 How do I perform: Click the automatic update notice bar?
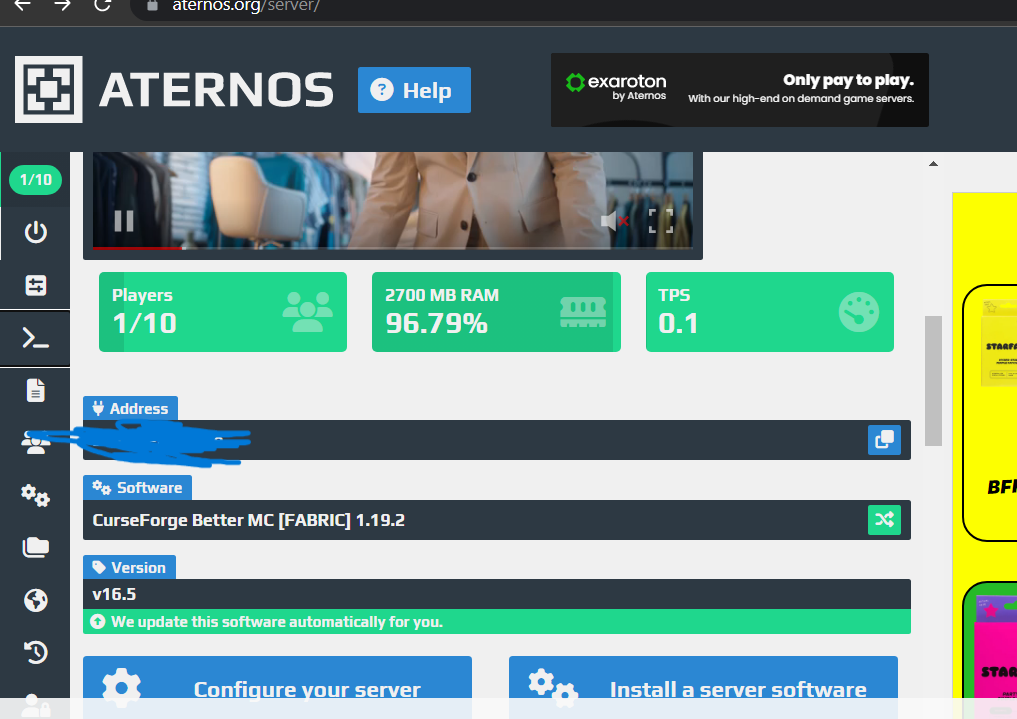497,622
